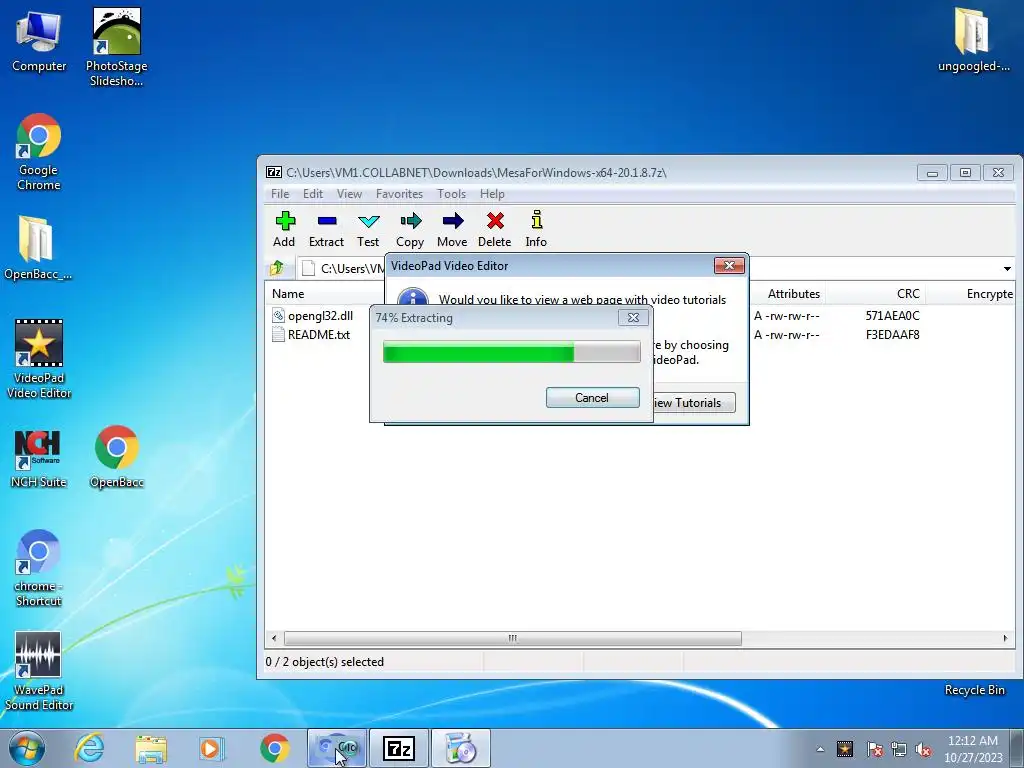Select the Recycle Bin desktop label
The width and height of the screenshot is (1024, 768).
click(974, 690)
